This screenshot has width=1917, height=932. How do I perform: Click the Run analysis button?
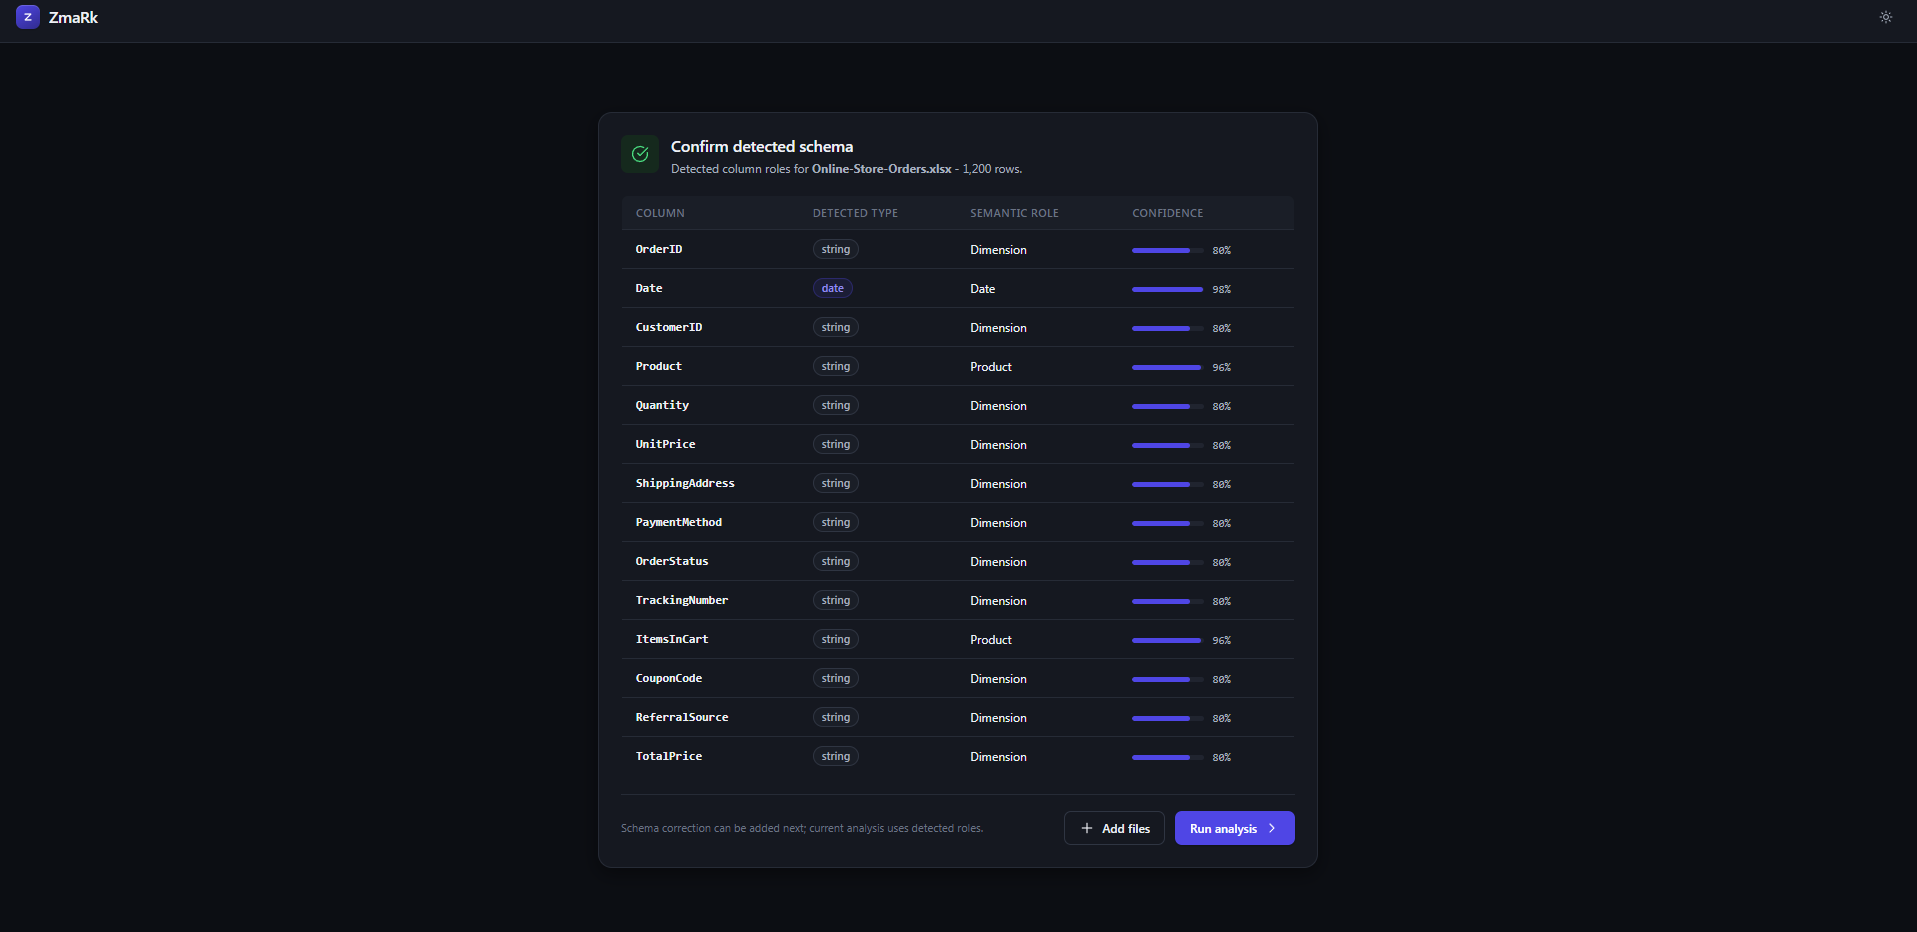point(1234,828)
